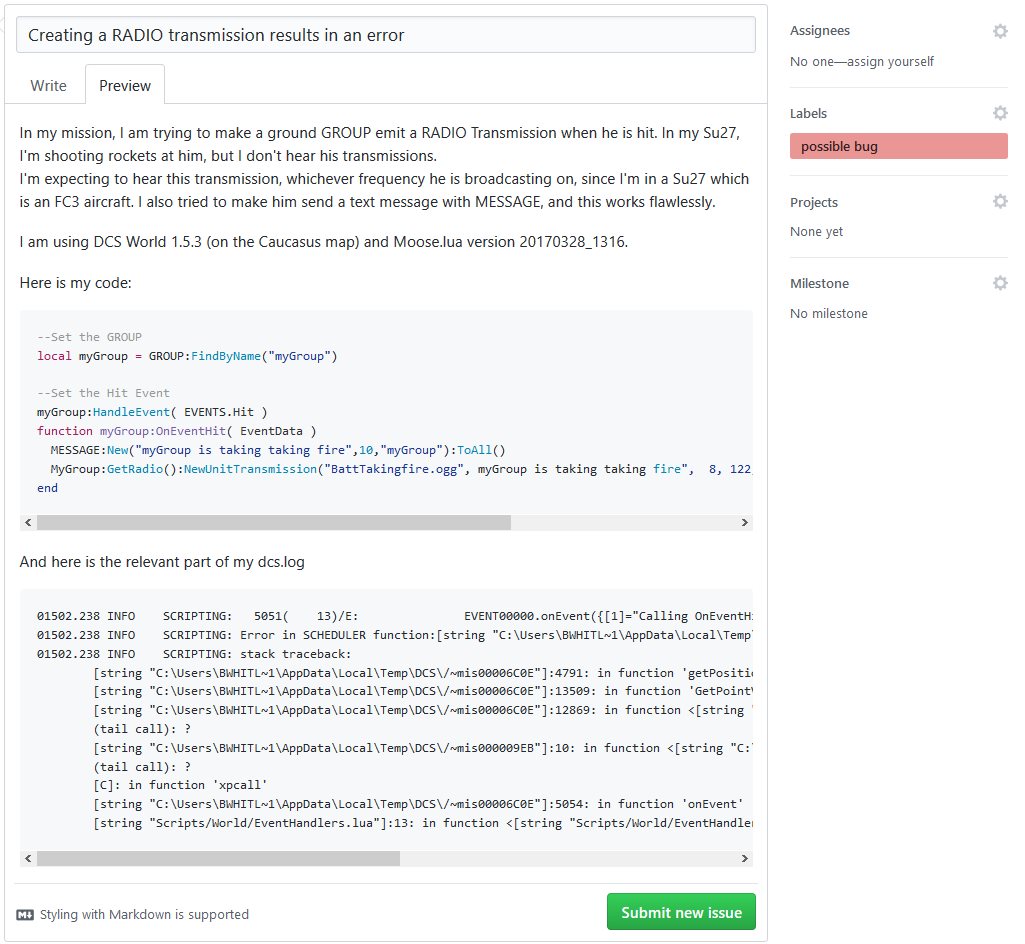
Task: Switch to the Preview tab
Action: pos(124,85)
